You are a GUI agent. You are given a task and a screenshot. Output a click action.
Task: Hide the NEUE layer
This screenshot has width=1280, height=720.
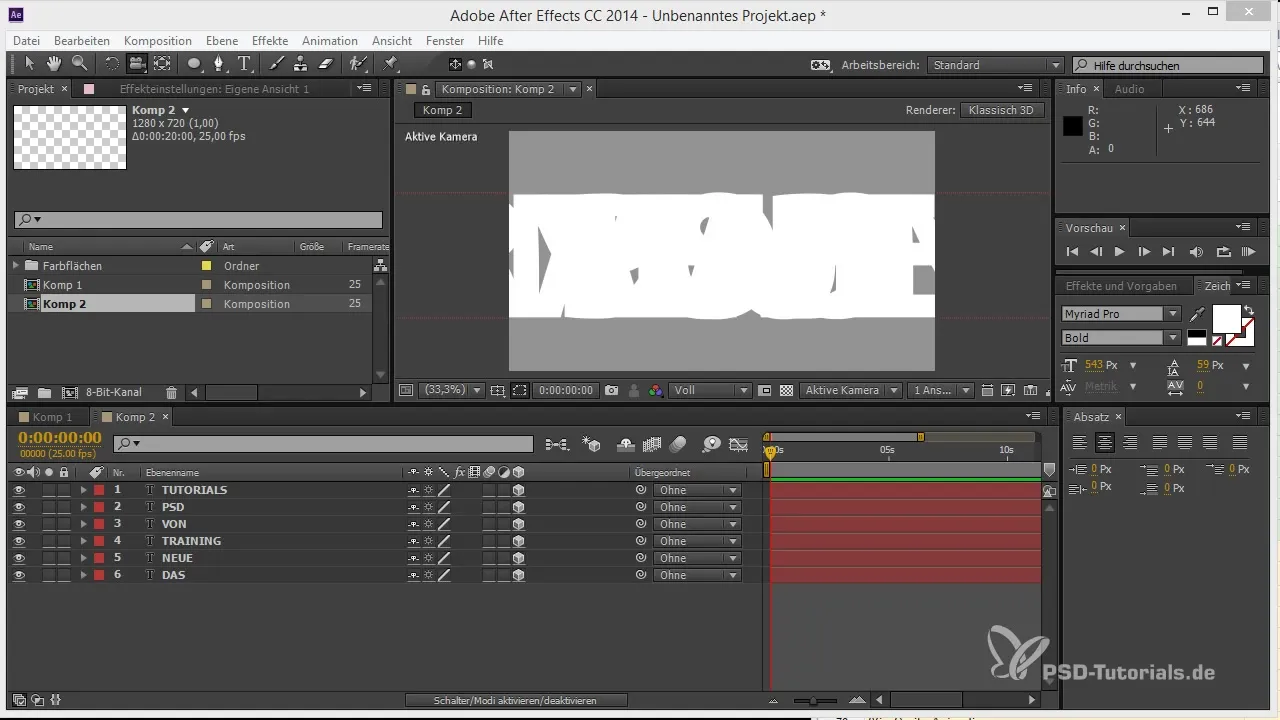coord(19,558)
